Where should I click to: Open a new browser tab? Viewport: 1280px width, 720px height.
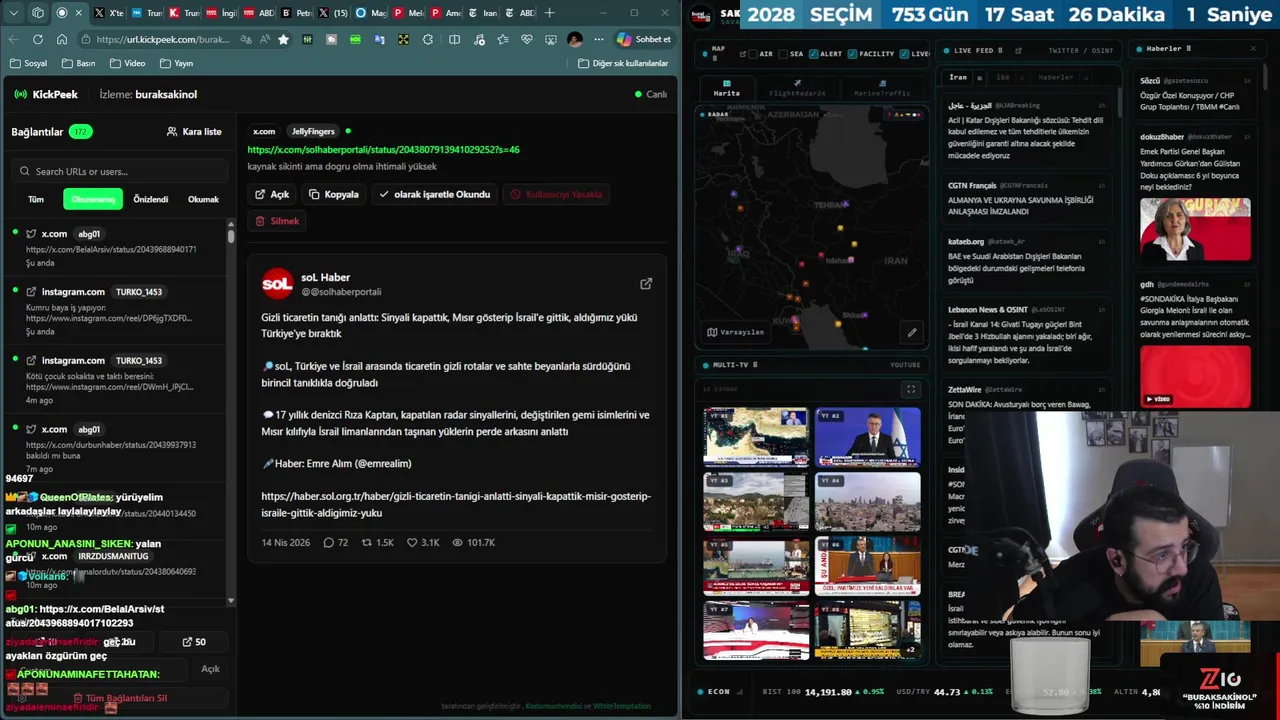(549, 13)
